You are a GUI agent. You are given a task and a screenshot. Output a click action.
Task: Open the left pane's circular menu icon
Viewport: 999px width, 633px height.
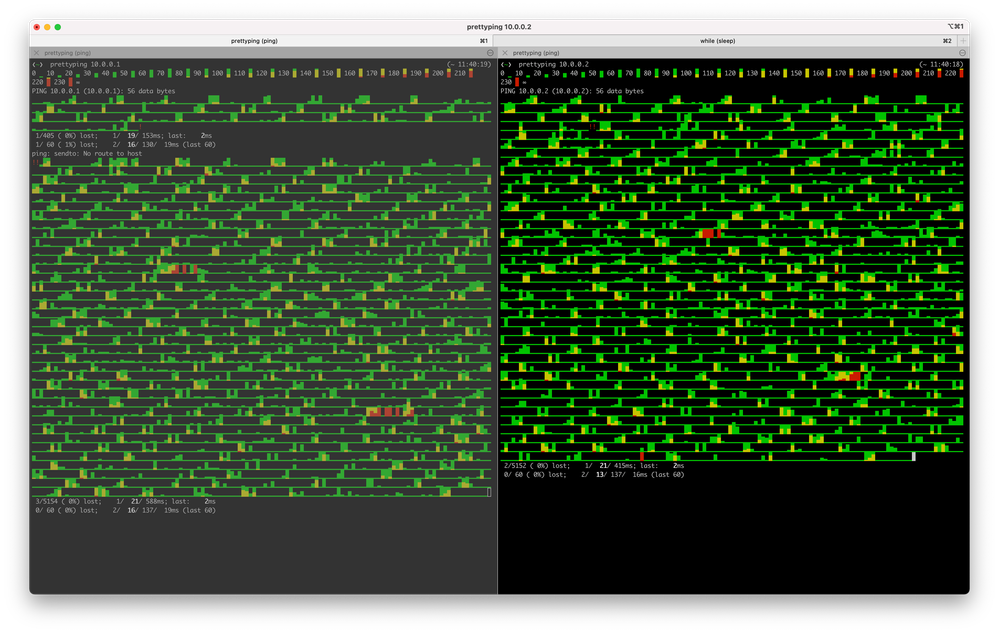click(490, 53)
